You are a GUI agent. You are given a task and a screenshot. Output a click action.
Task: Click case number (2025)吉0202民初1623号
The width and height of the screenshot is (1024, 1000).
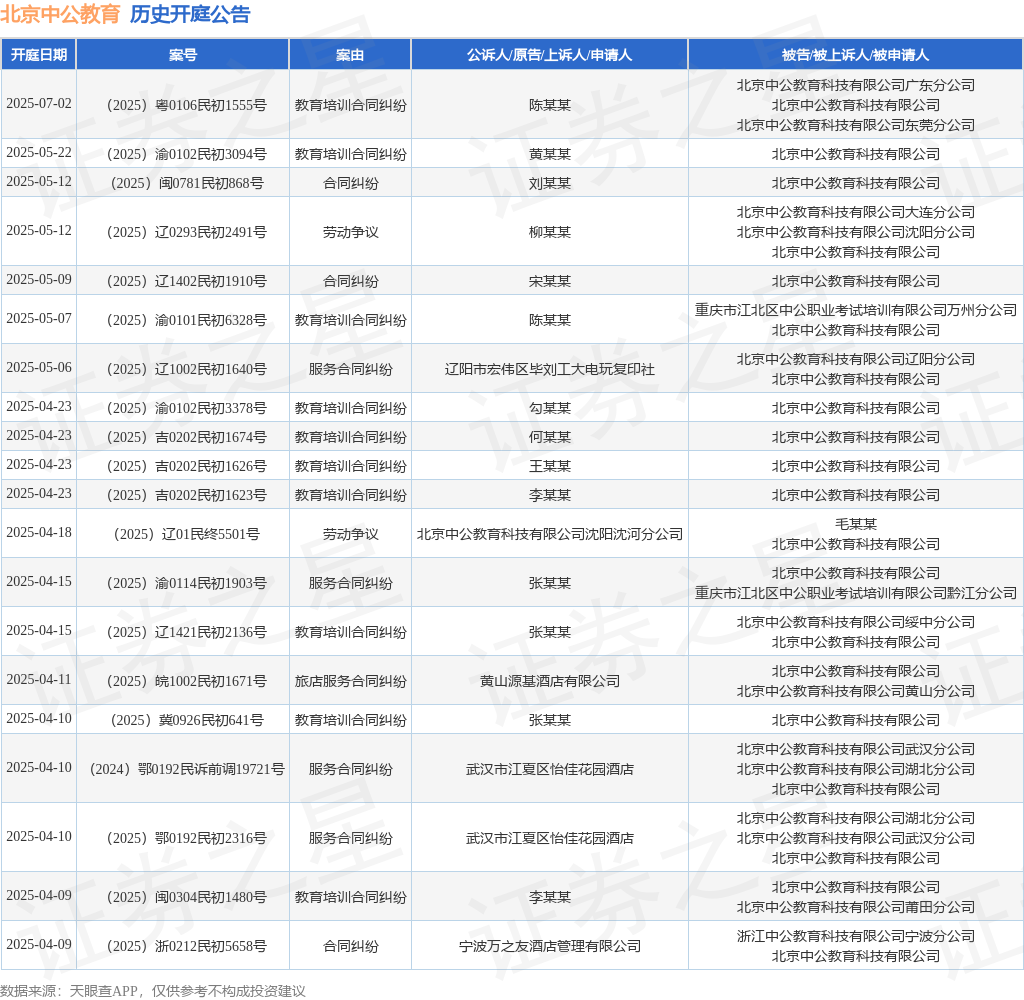pyautogui.click(x=186, y=495)
